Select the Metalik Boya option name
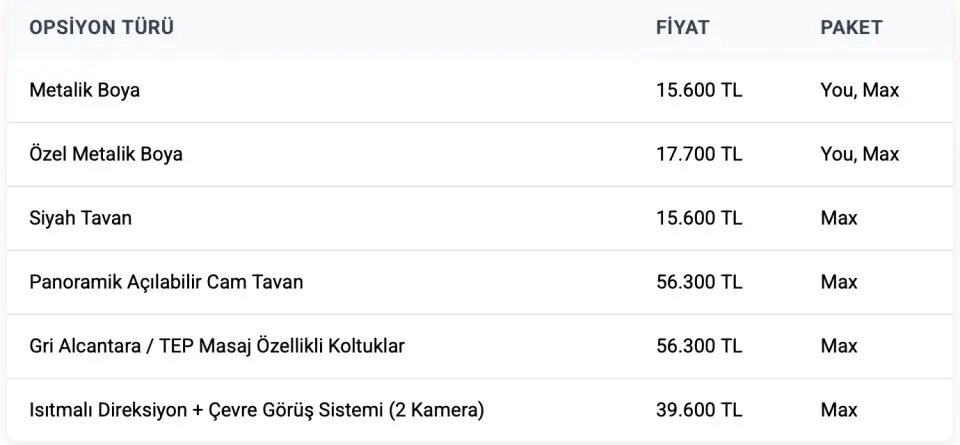Screen dimensions: 960x445 [85, 91]
